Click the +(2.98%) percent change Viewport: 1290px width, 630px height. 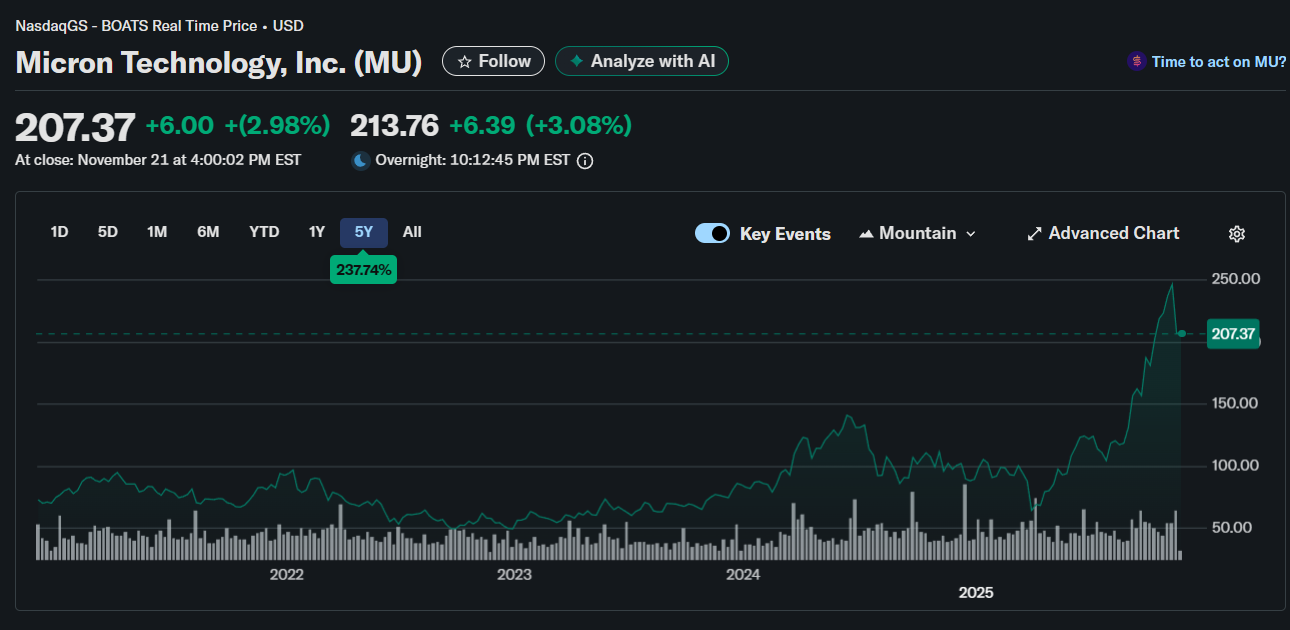pos(277,126)
